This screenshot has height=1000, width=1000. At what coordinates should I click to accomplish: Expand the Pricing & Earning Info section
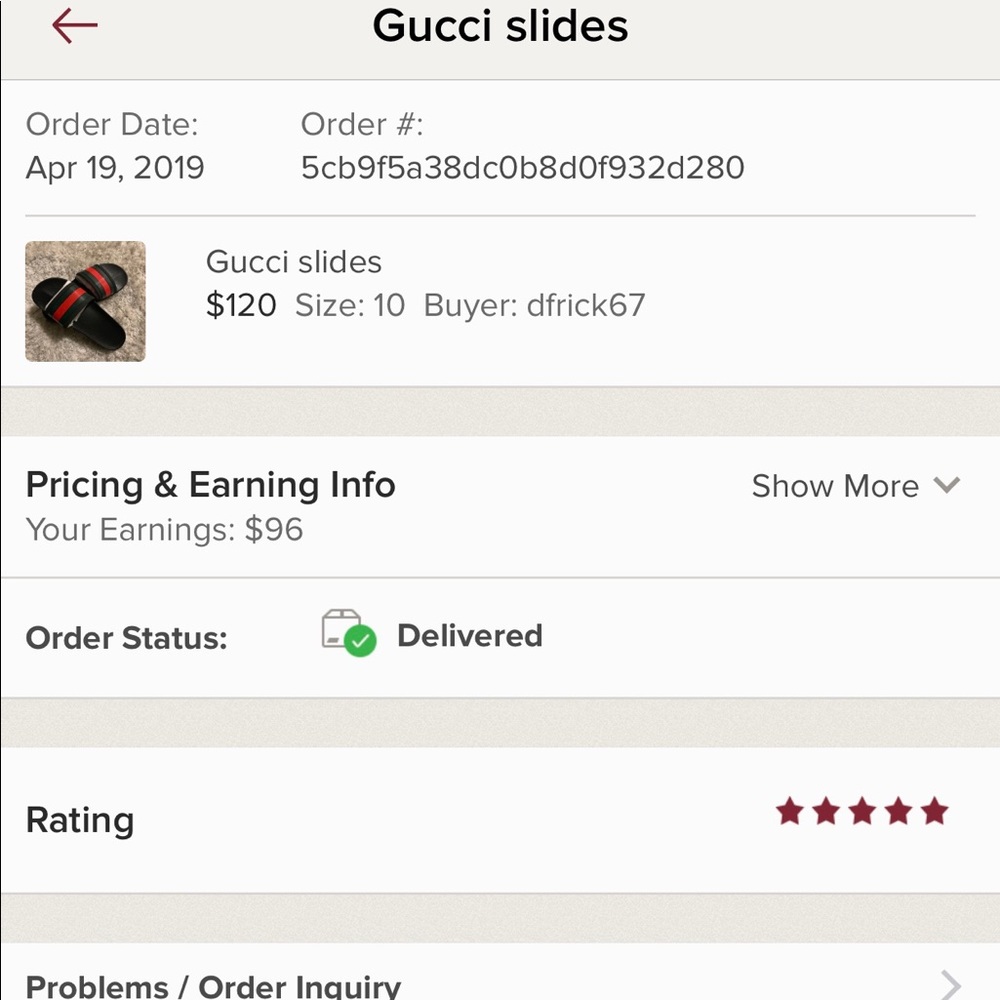210,485
